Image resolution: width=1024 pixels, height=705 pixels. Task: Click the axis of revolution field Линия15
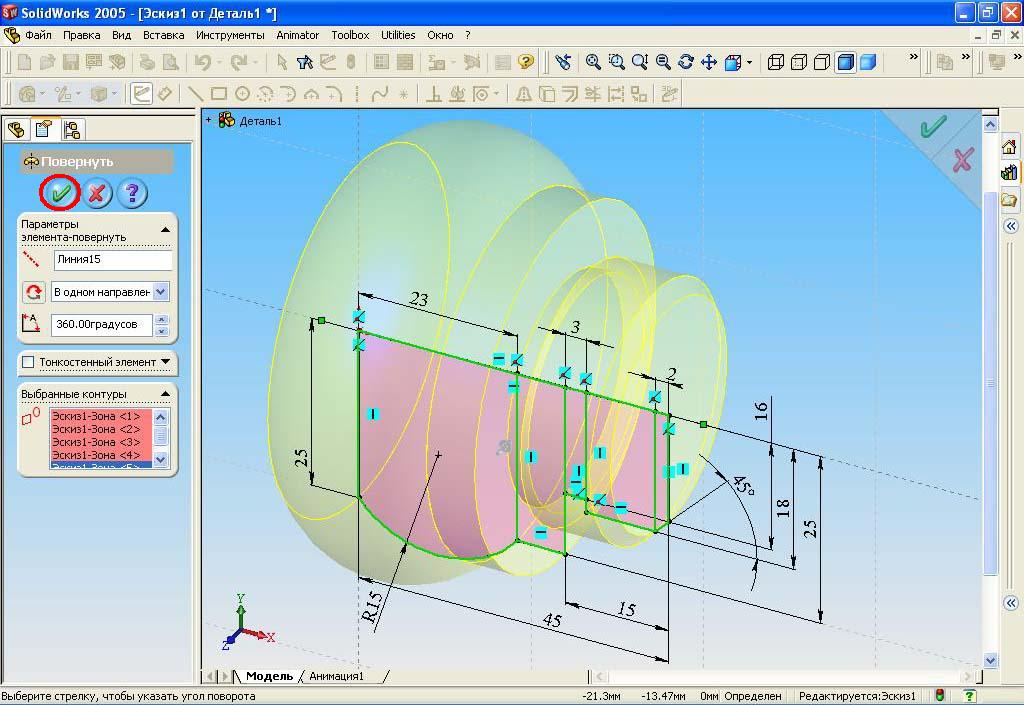[112, 259]
